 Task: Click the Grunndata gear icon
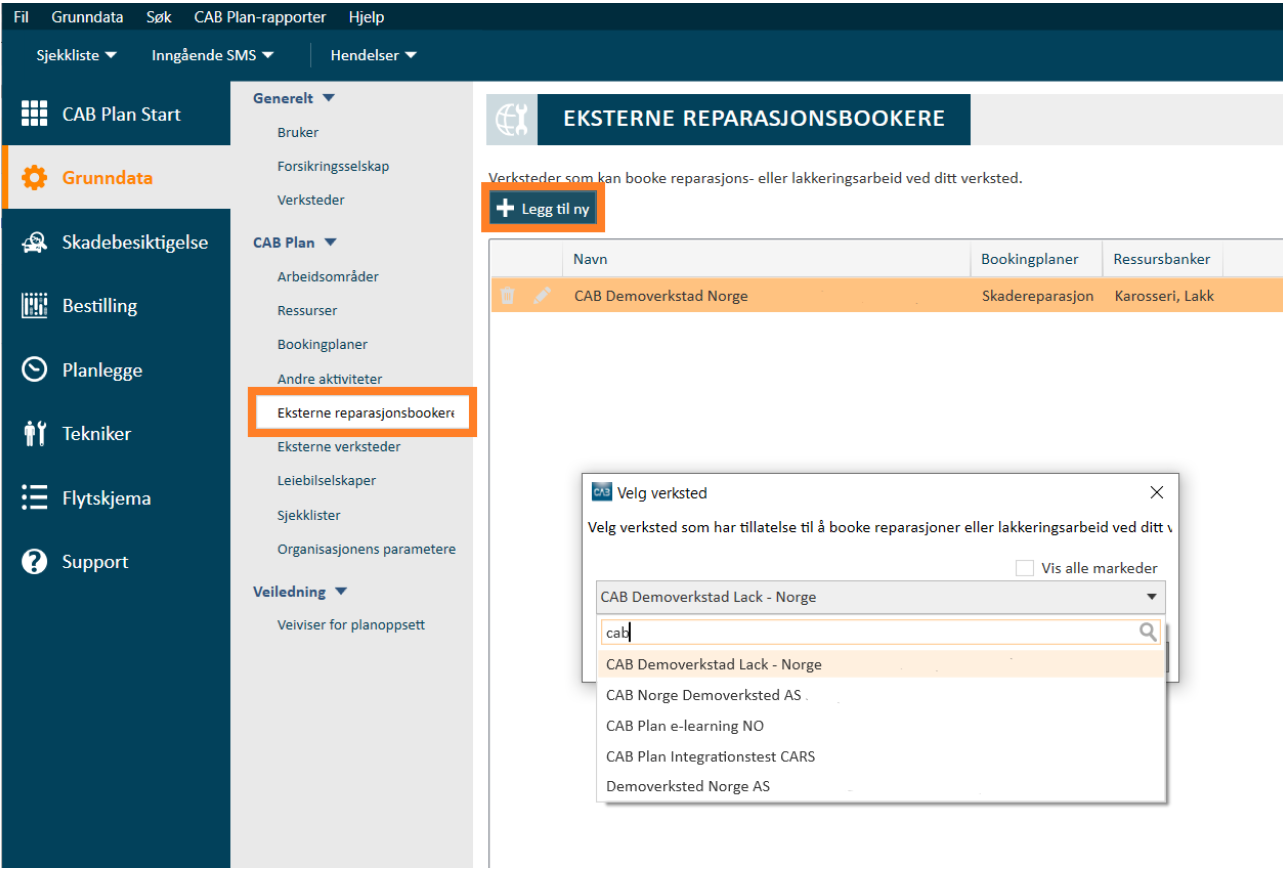34,178
